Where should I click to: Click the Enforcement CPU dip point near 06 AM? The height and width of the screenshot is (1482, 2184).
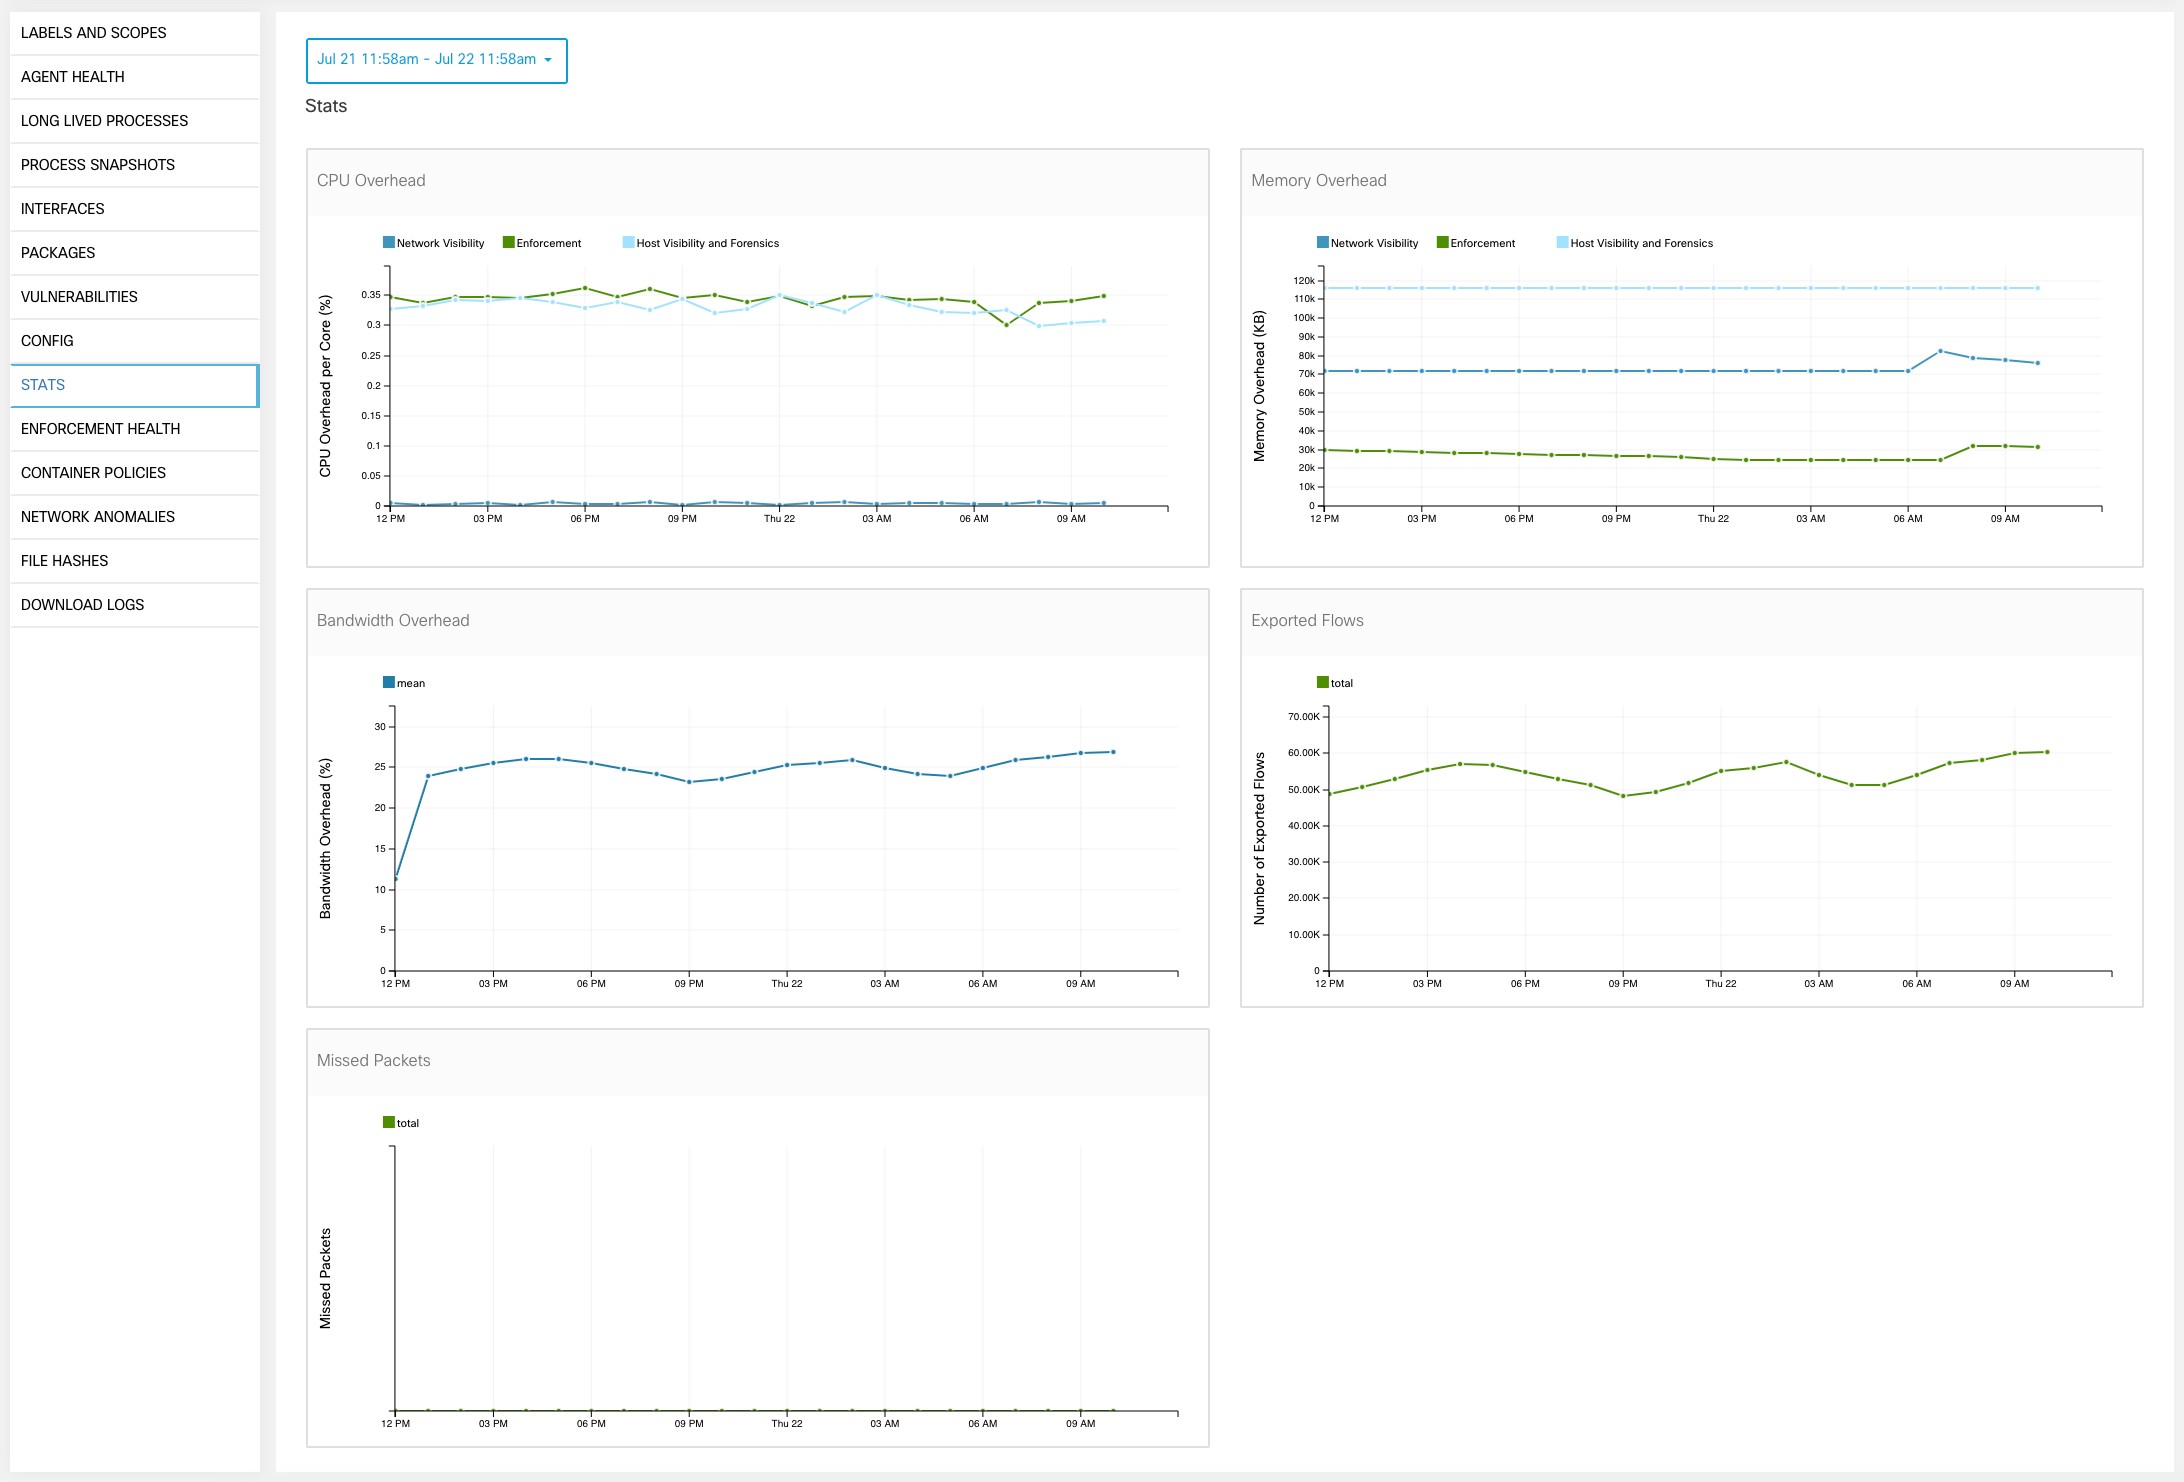point(1006,325)
